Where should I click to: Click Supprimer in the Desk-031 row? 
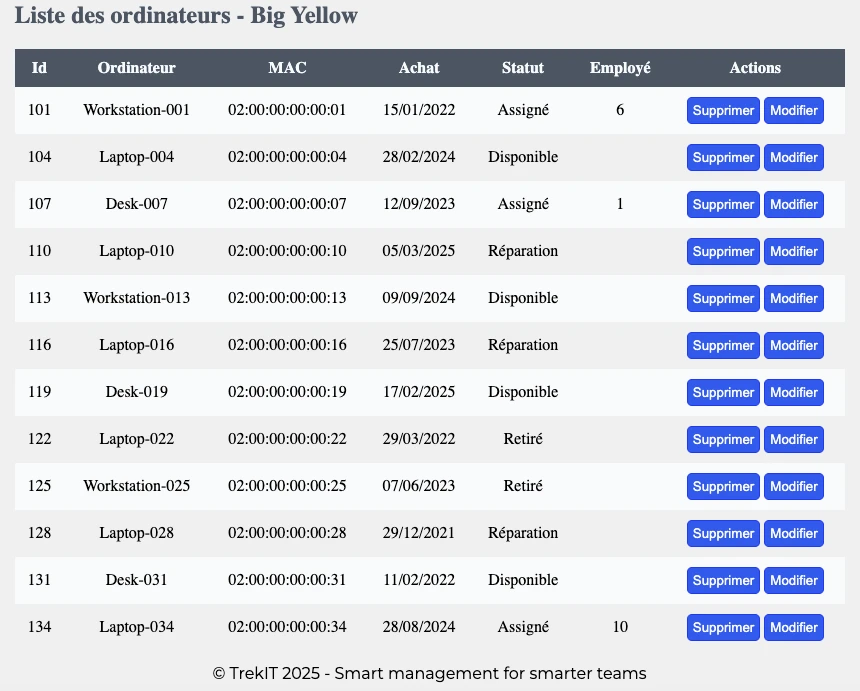pos(723,580)
